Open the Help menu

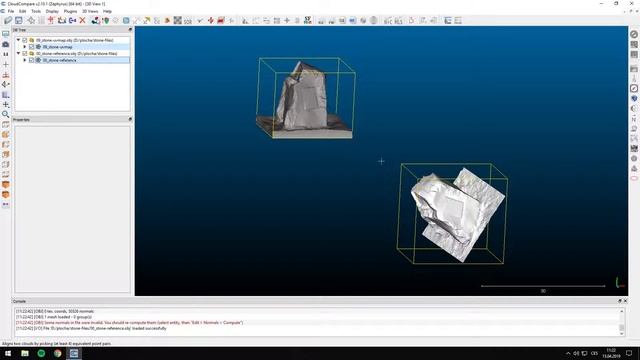[107, 11]
